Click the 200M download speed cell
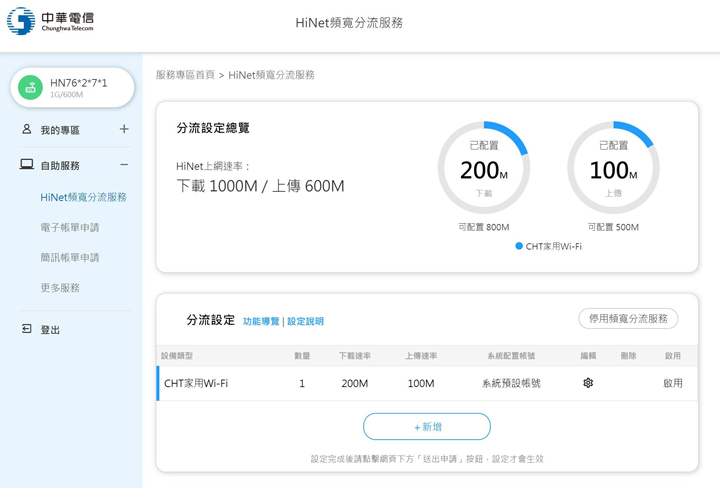720x488 pixels. click(x=354, y=383)
